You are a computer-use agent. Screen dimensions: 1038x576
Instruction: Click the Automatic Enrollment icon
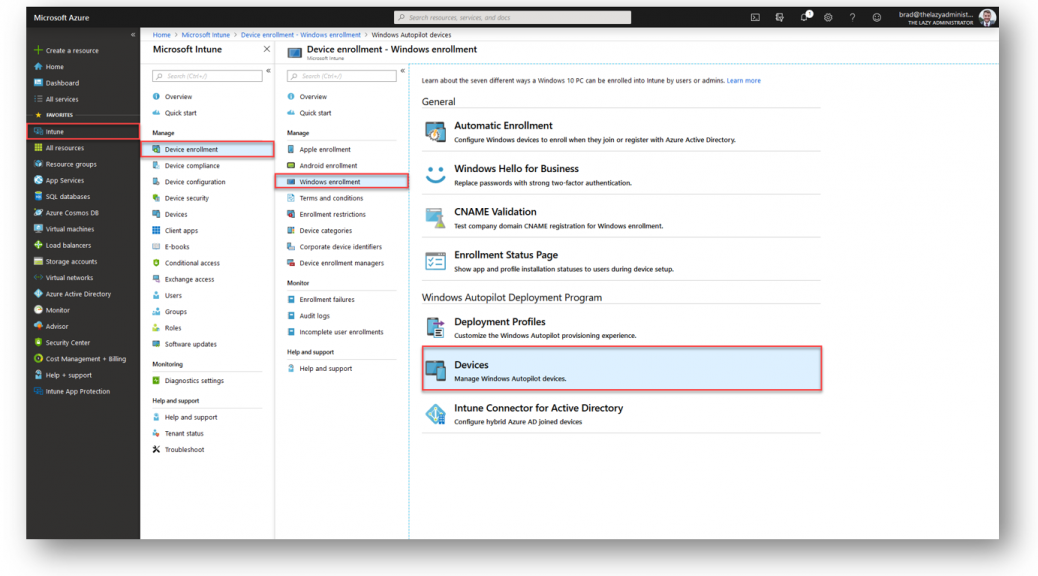point(436,132)
